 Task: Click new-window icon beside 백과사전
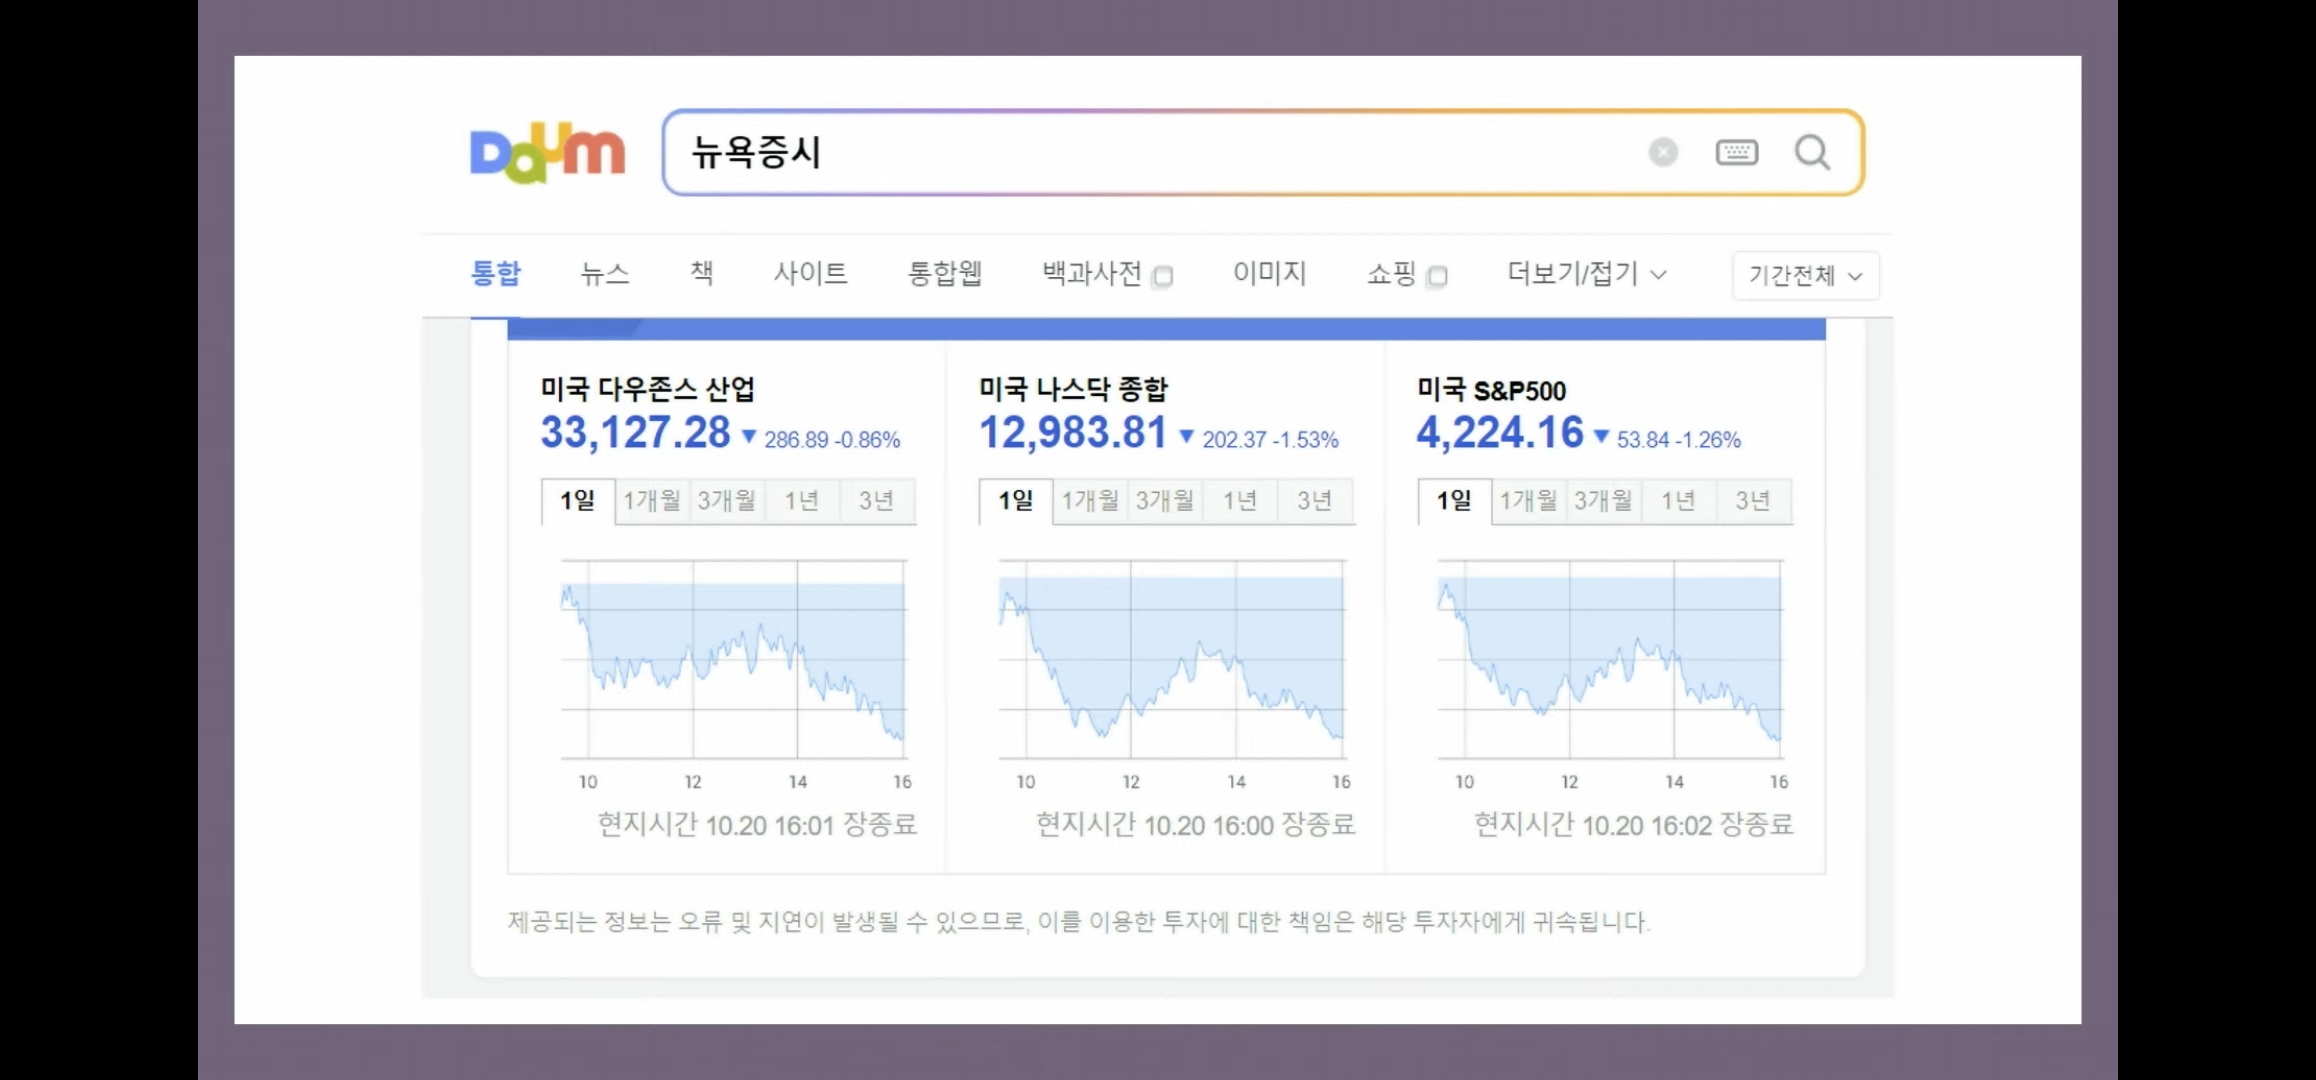pyautogui.click(x=1162, y=276)
